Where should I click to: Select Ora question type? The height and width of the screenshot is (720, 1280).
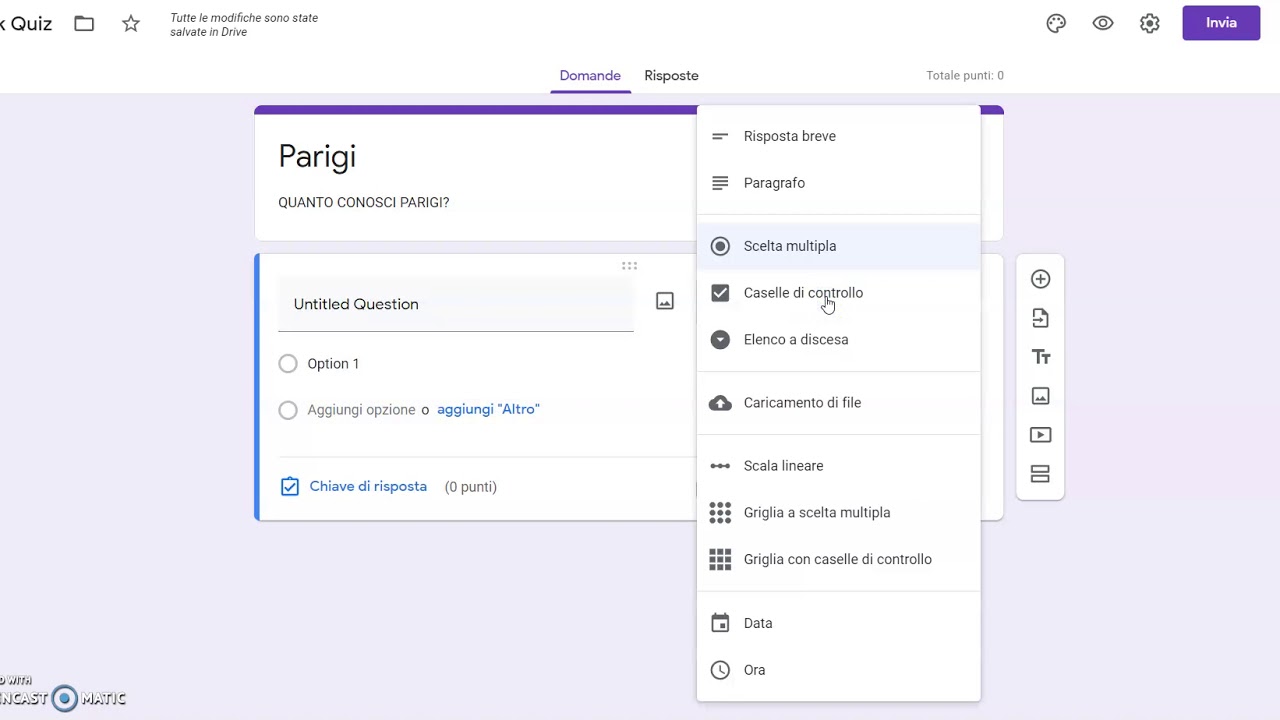click(838, 670)
